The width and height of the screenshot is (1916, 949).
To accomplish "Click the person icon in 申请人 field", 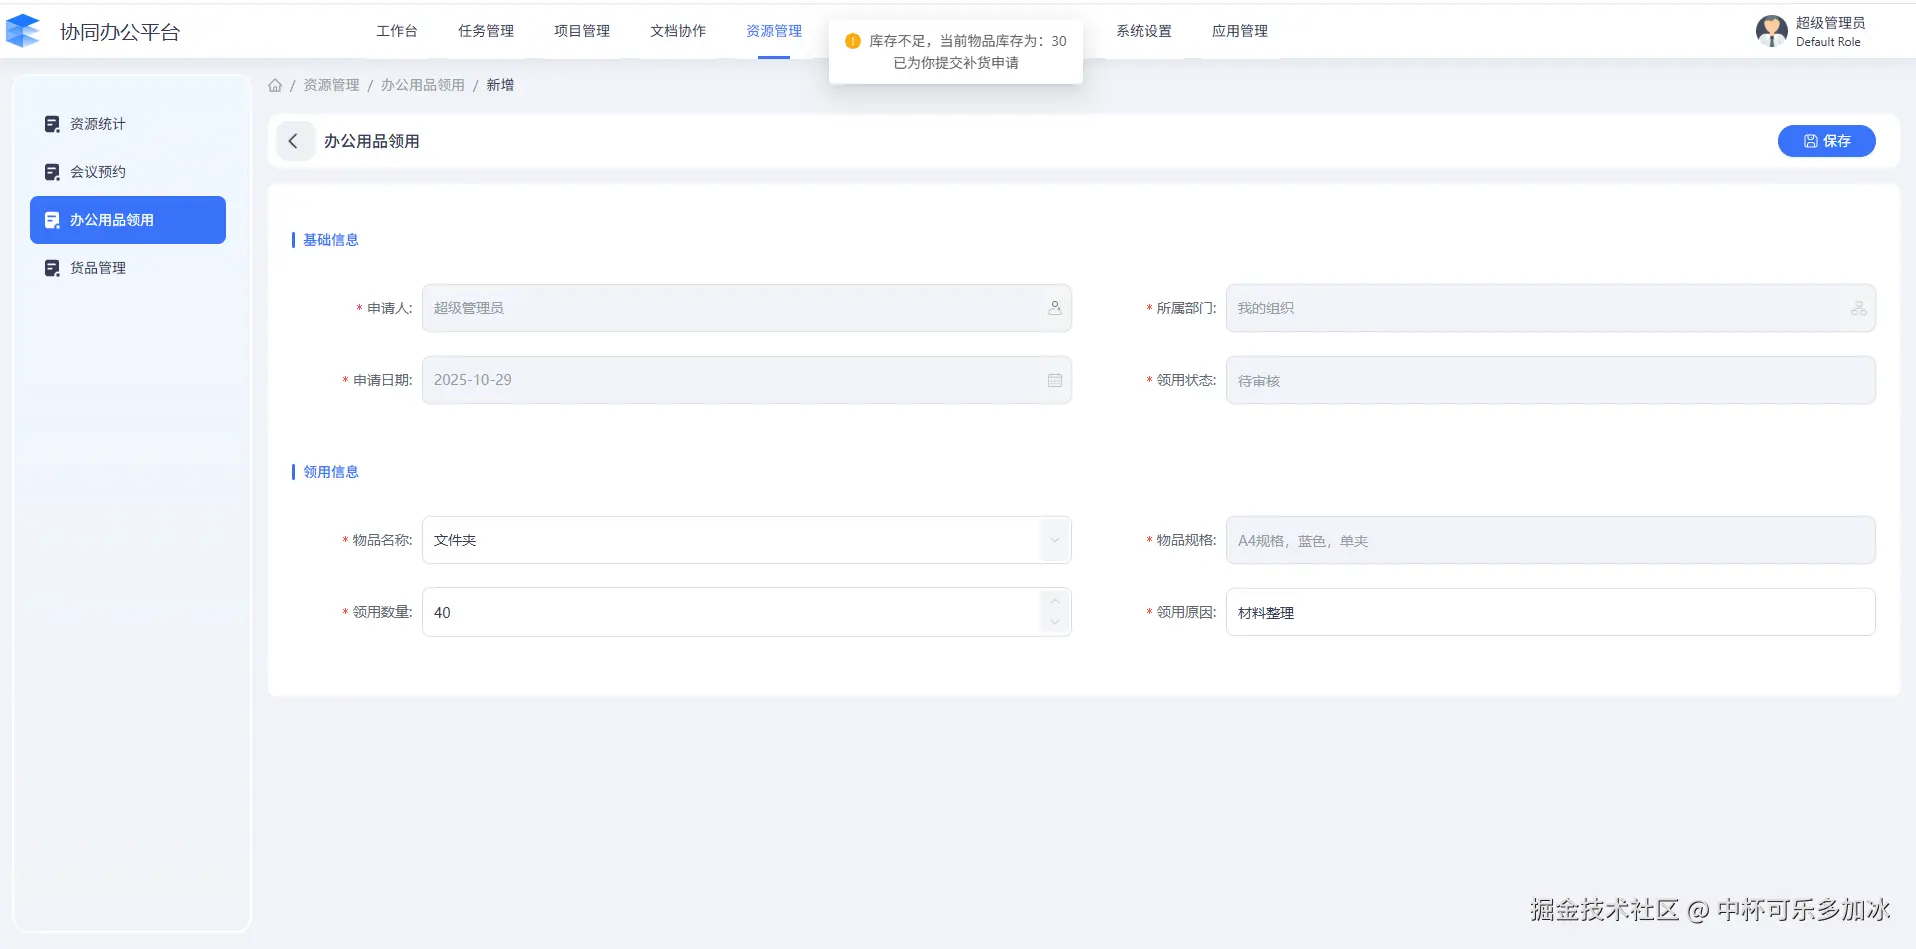I will click(1054, 308).
